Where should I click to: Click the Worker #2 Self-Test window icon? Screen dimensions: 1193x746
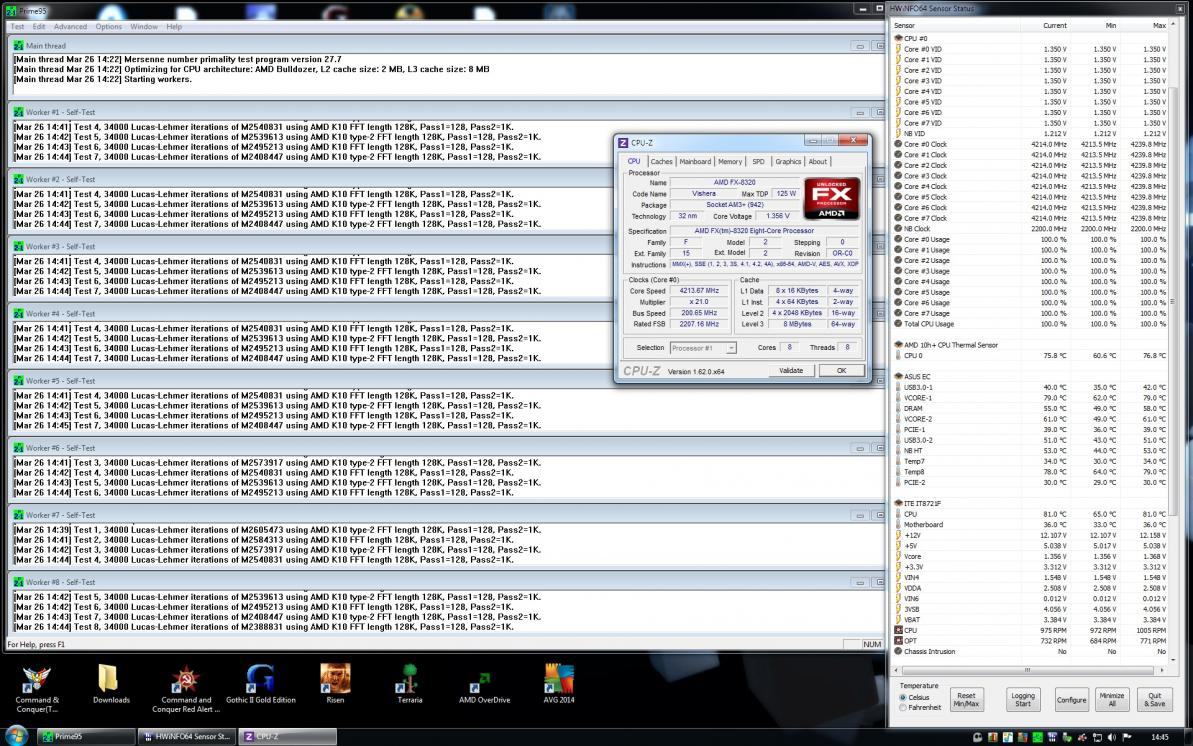[x=18, y=179]
